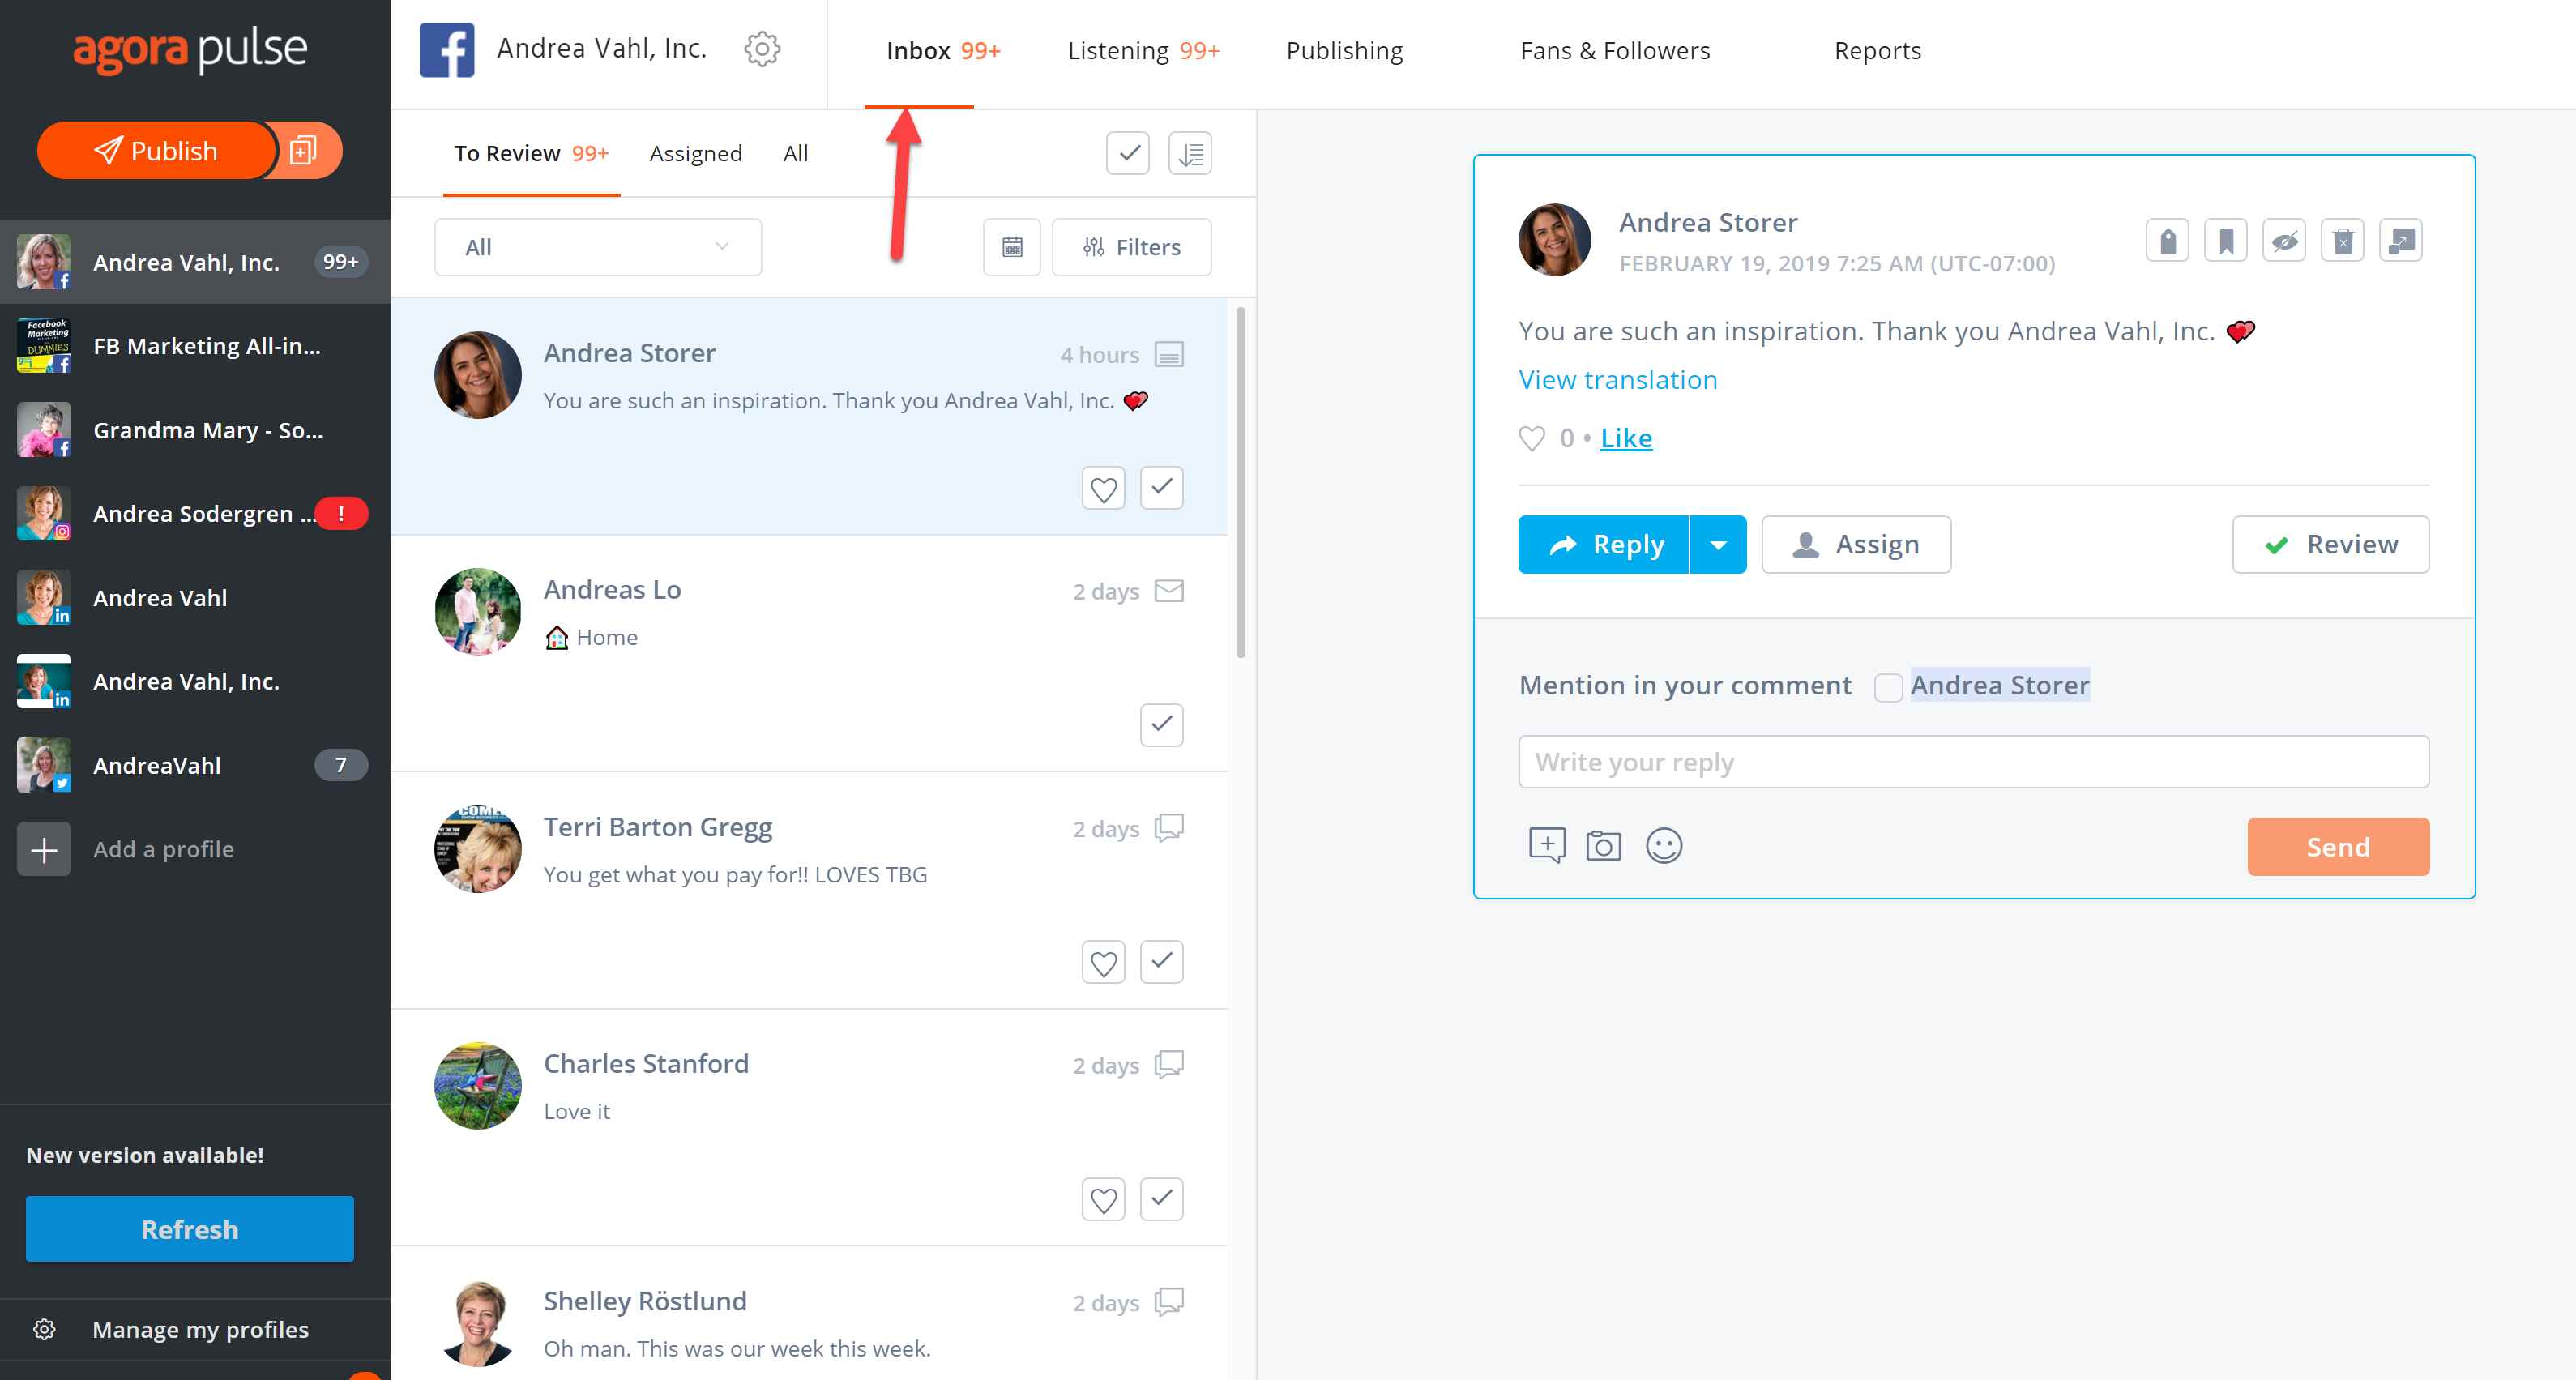Click the sort order icon in inbox

point(1190,154)
